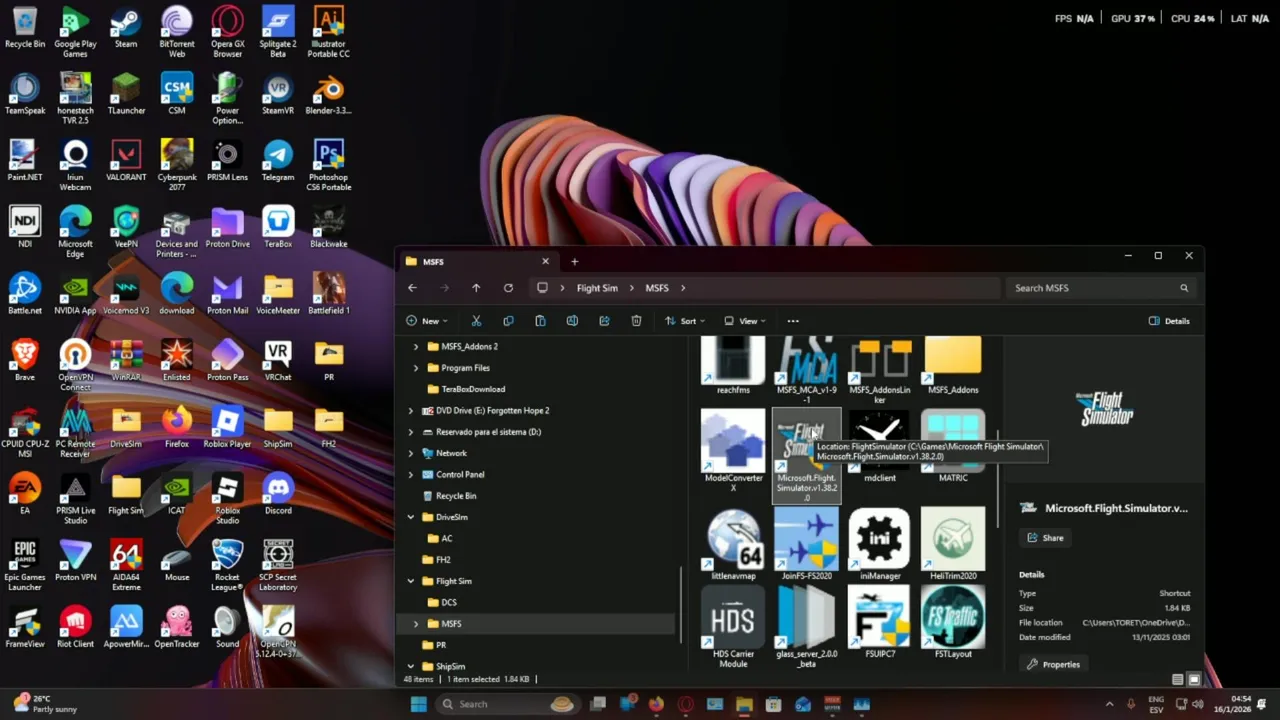Go up one folder level
Image resolution: width=1280 pixels, height=720 pixels.
[x=476, y=288]
